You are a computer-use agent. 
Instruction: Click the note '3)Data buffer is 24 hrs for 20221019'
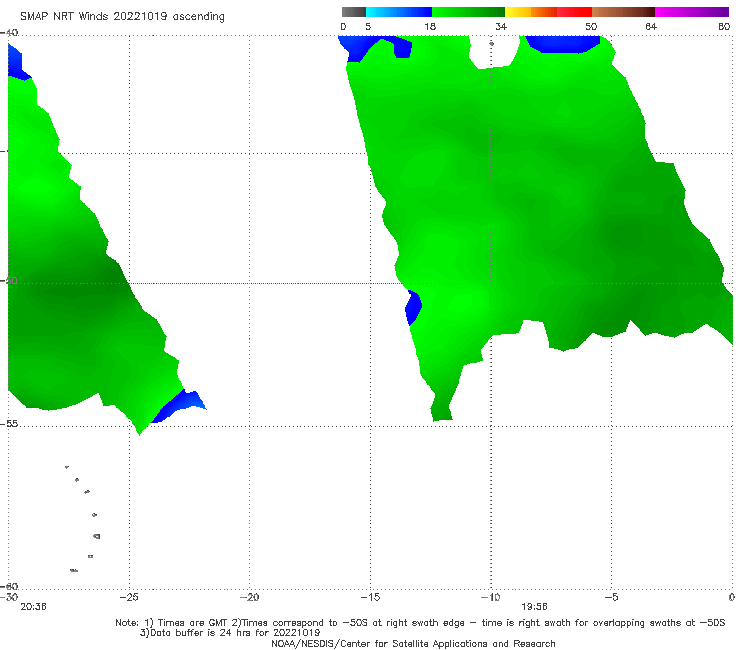tap(230, 633)
